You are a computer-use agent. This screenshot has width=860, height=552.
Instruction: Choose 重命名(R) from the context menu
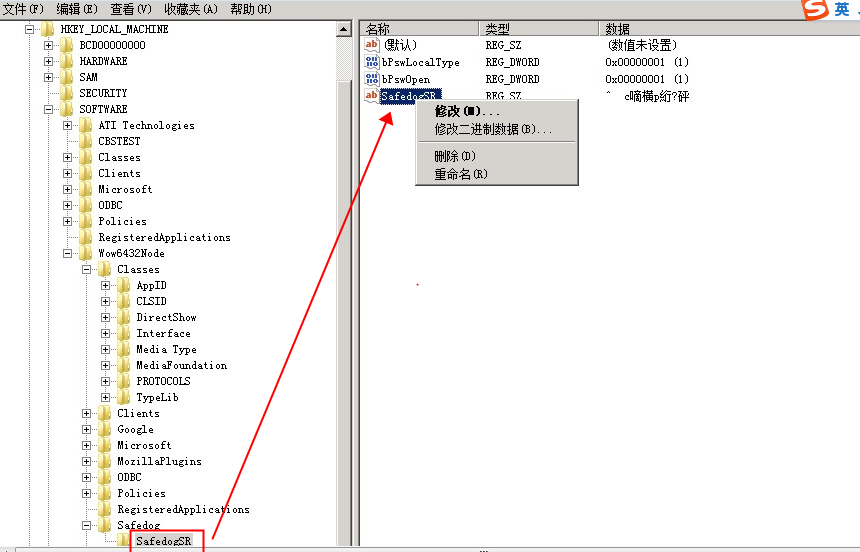tap(460, 174)
